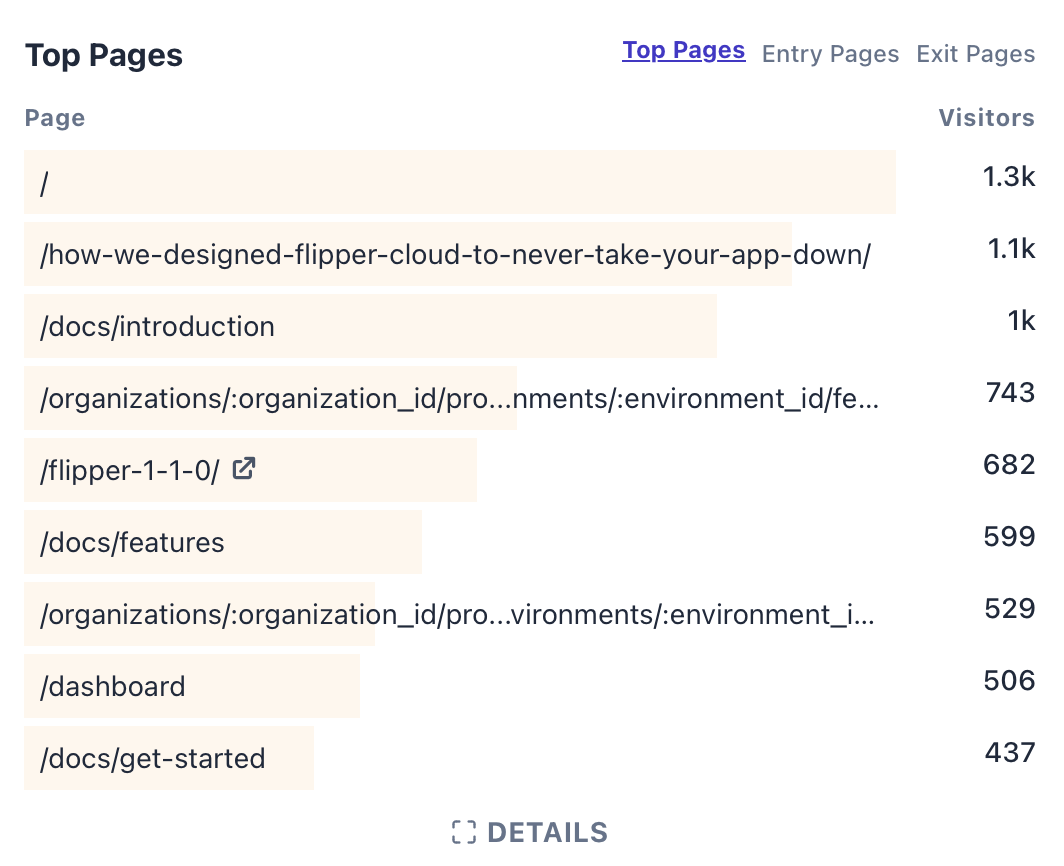Open the expand icon next to DETAILS
Image resolution: width=1064 pixels, height=866 pixels.
pyautogui.click(x=464, y=831)
